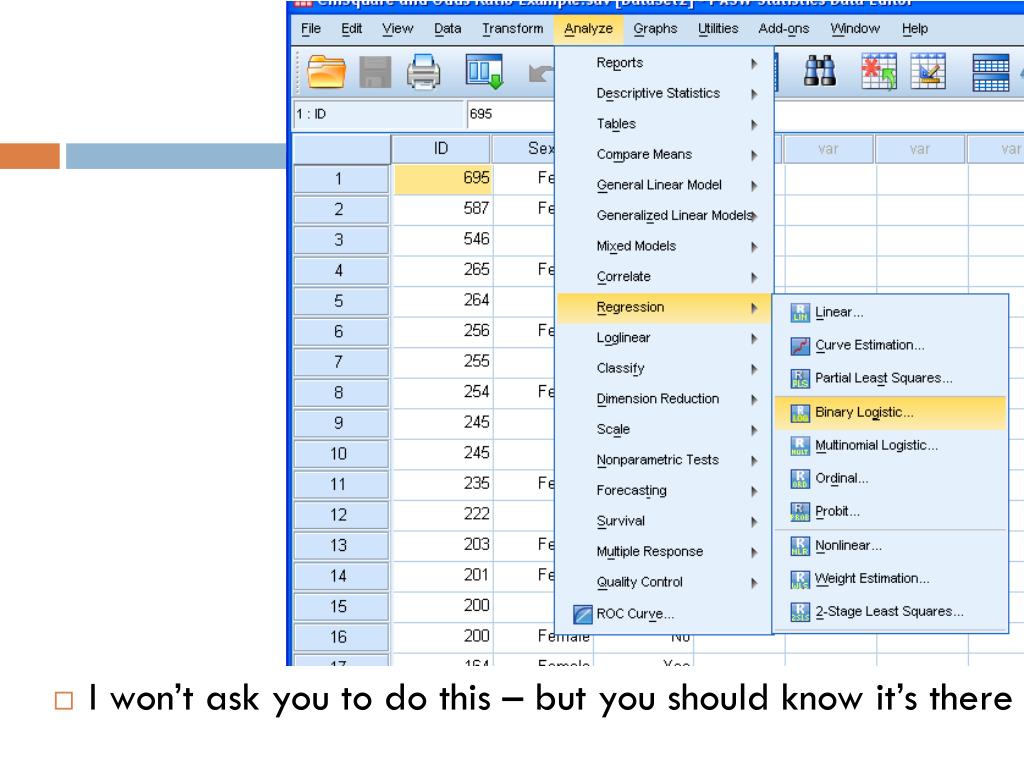Viewport: 1024px width, 768px height.
Task: Open the Window menu
Action: [x=855, y=29]
